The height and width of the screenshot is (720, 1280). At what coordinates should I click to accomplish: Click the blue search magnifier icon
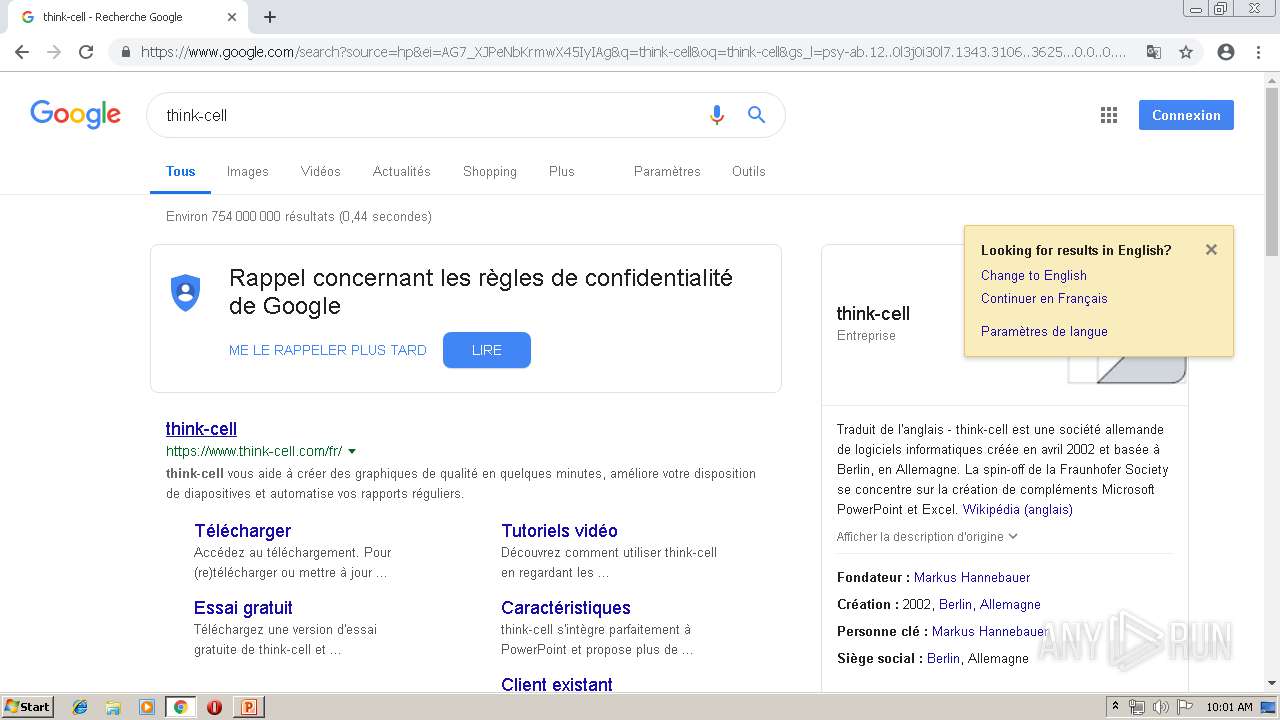[x=757, y=115]
